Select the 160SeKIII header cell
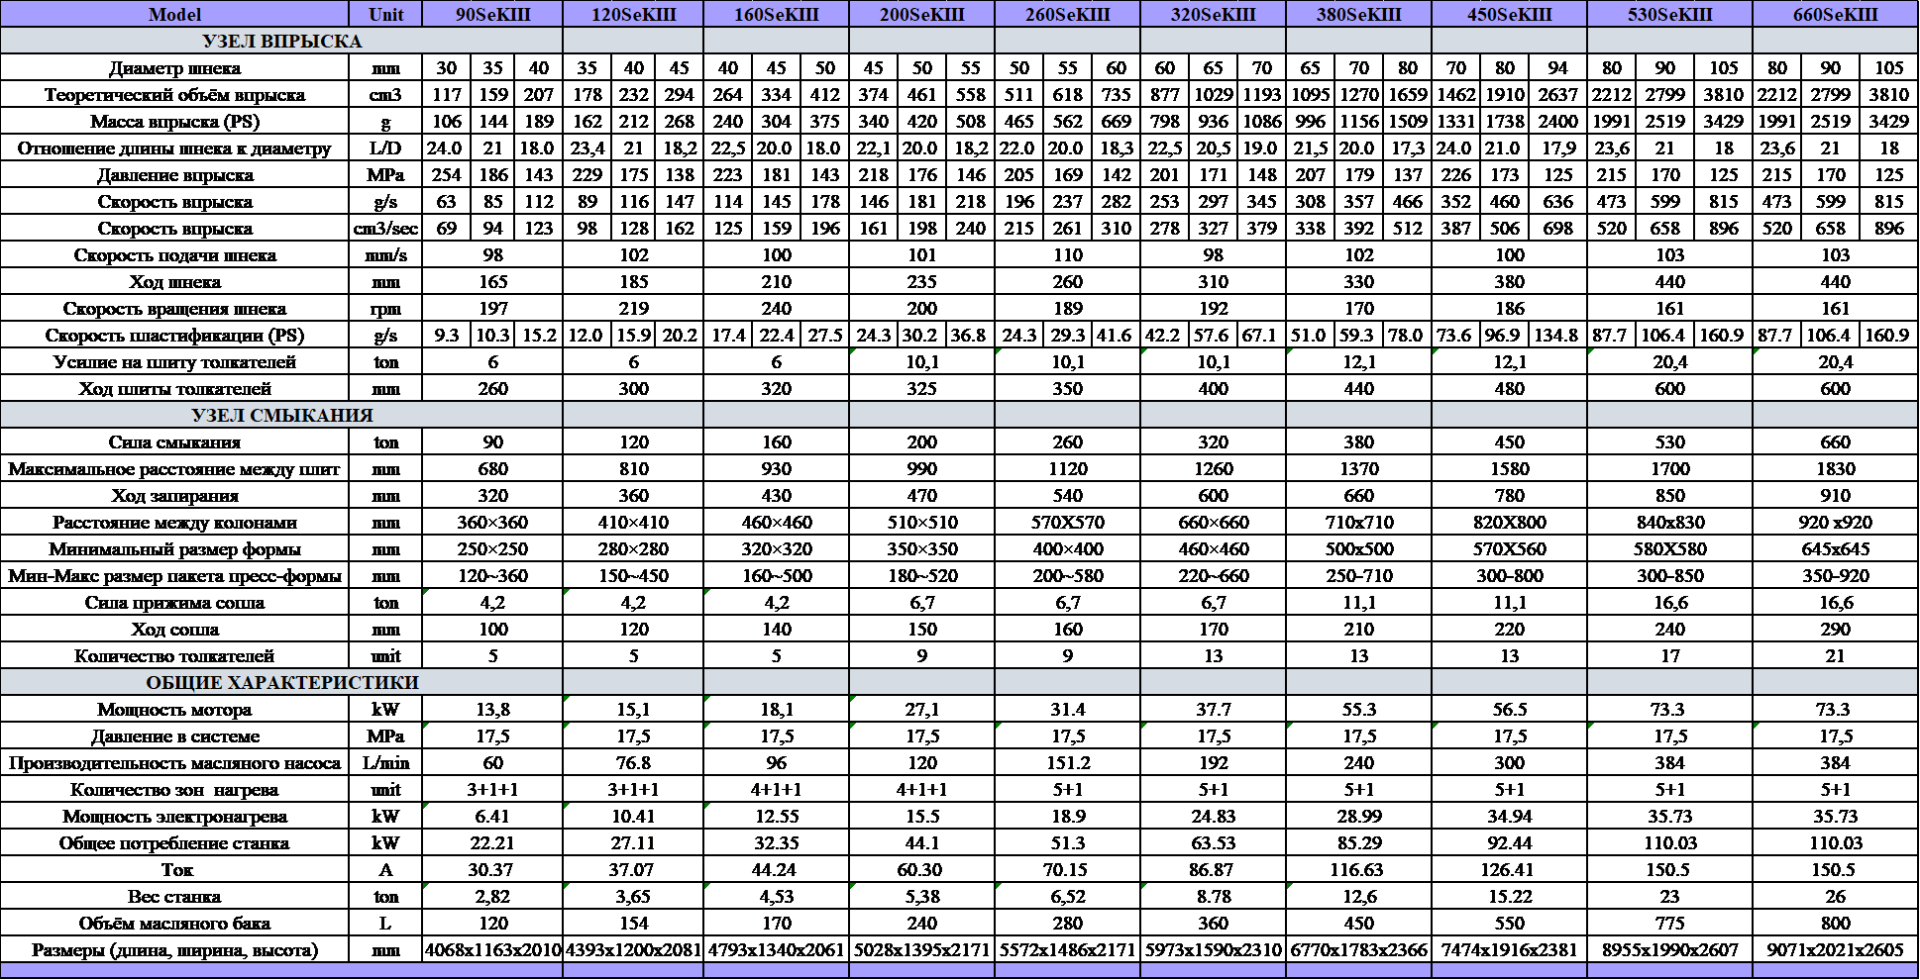Image resolution: width=1920 pixels, height=980 pixels. coord(776,14)
